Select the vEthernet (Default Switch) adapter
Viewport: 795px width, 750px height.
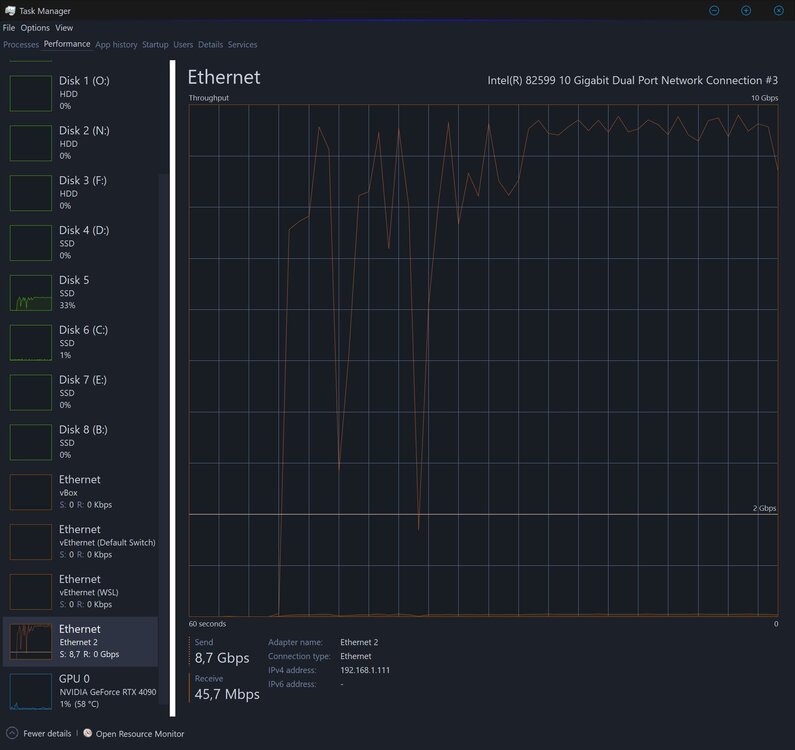point(81,542)
